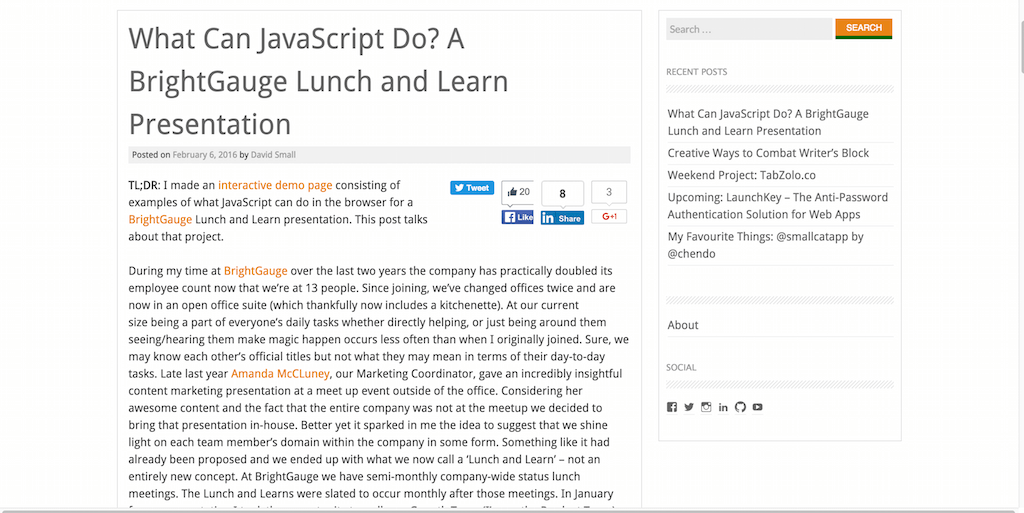This screenshot has height=513, width=1024.
Task: Open the About page link
Action: click(683, 325)
